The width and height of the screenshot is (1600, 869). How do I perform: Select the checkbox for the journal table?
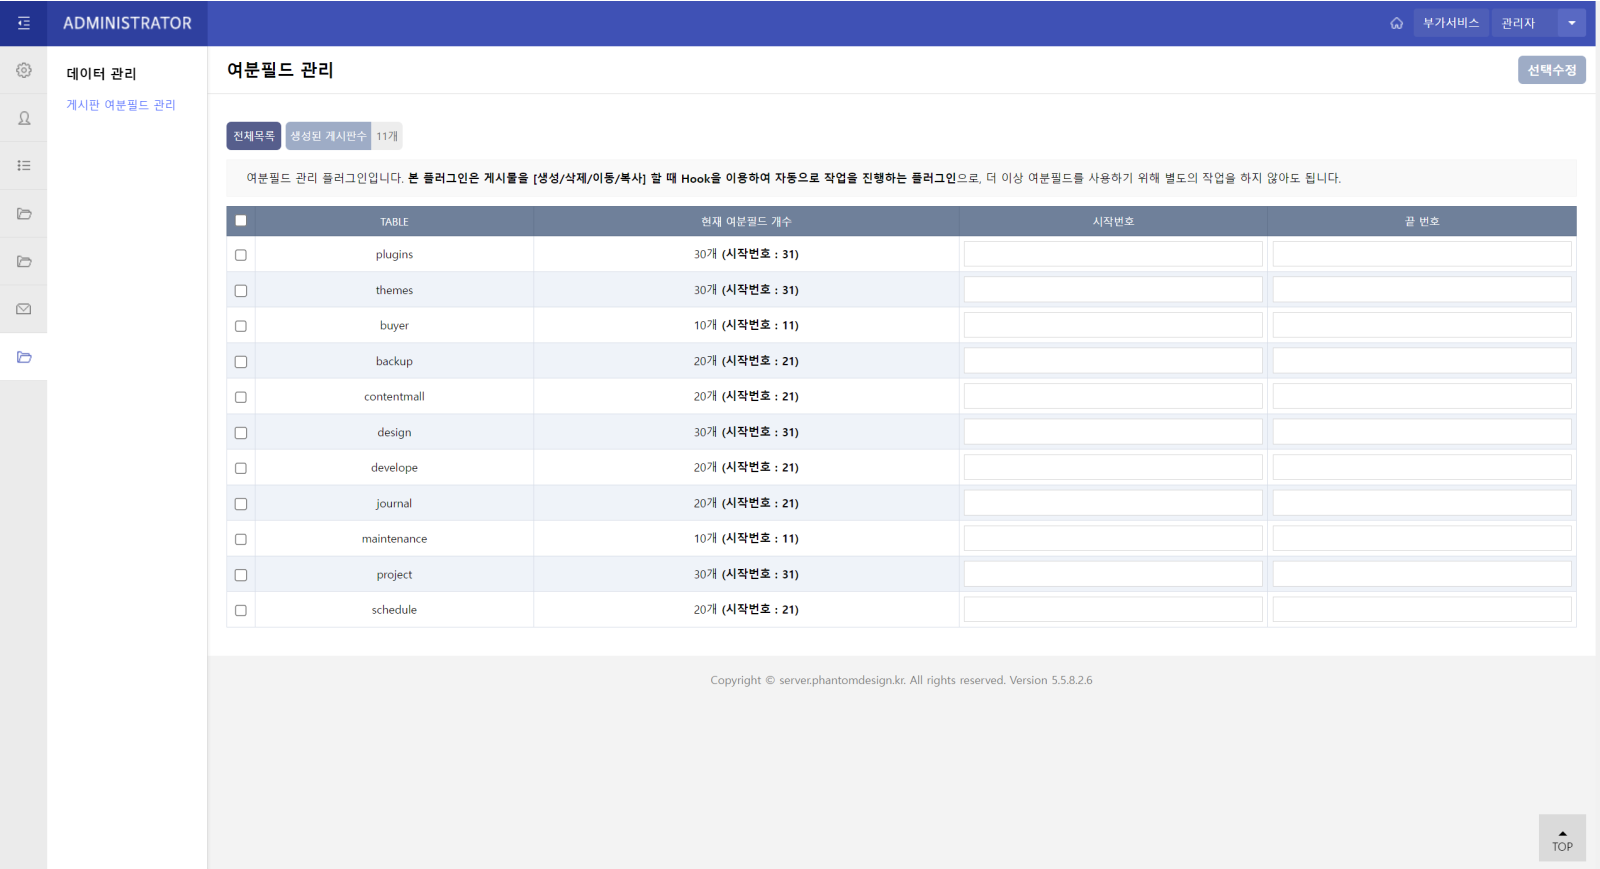[241, 504]
